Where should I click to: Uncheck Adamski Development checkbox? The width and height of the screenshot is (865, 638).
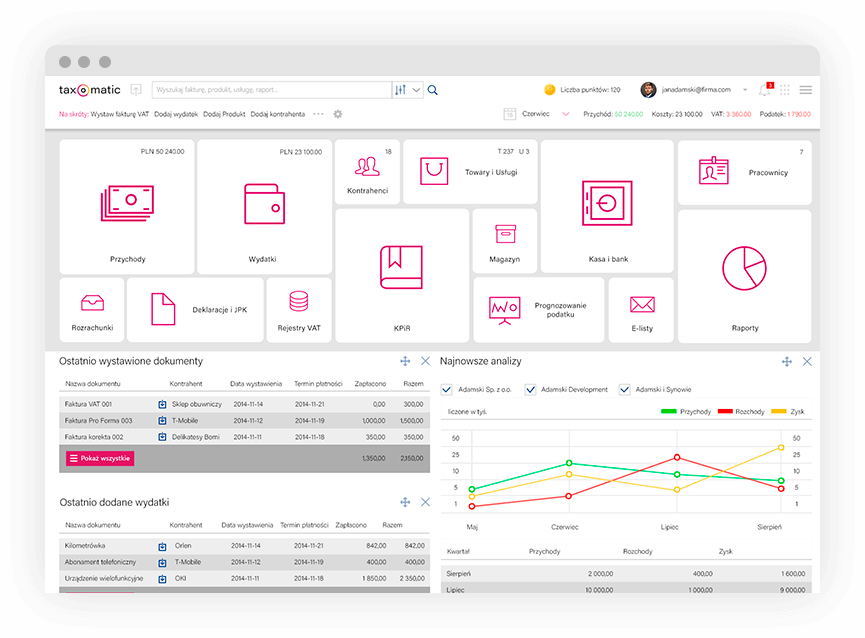pos(531,389)
